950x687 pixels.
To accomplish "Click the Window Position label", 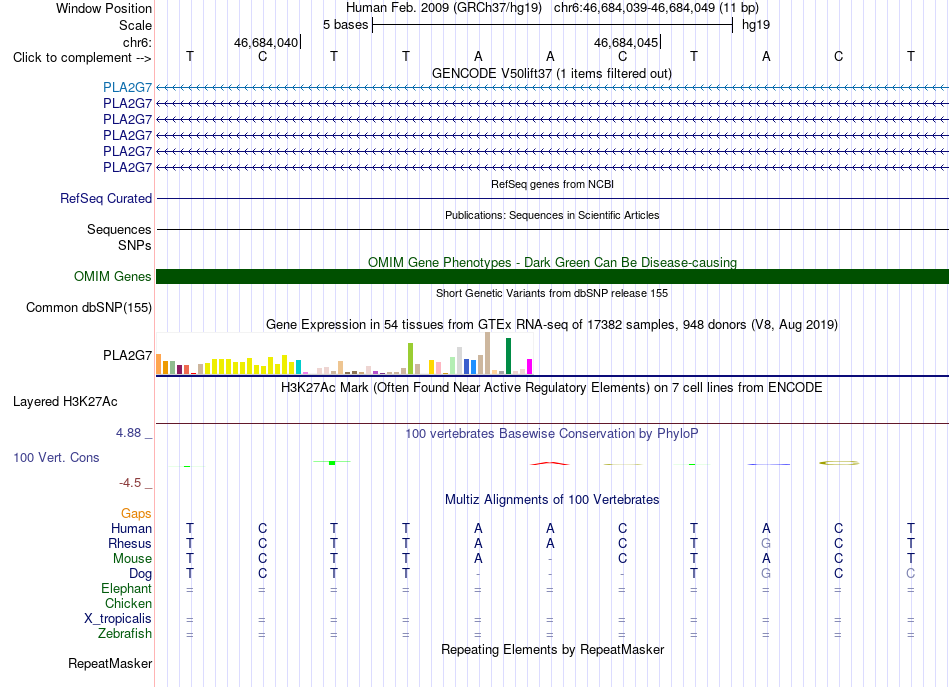I will [x=104, y=8].
